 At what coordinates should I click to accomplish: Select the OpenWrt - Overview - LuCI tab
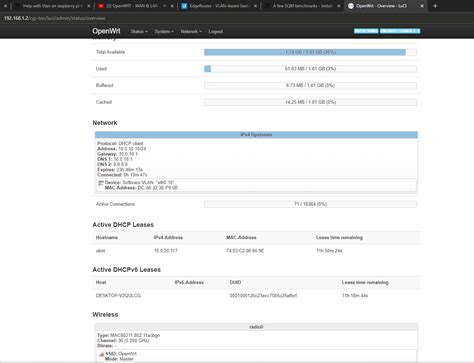385,6
